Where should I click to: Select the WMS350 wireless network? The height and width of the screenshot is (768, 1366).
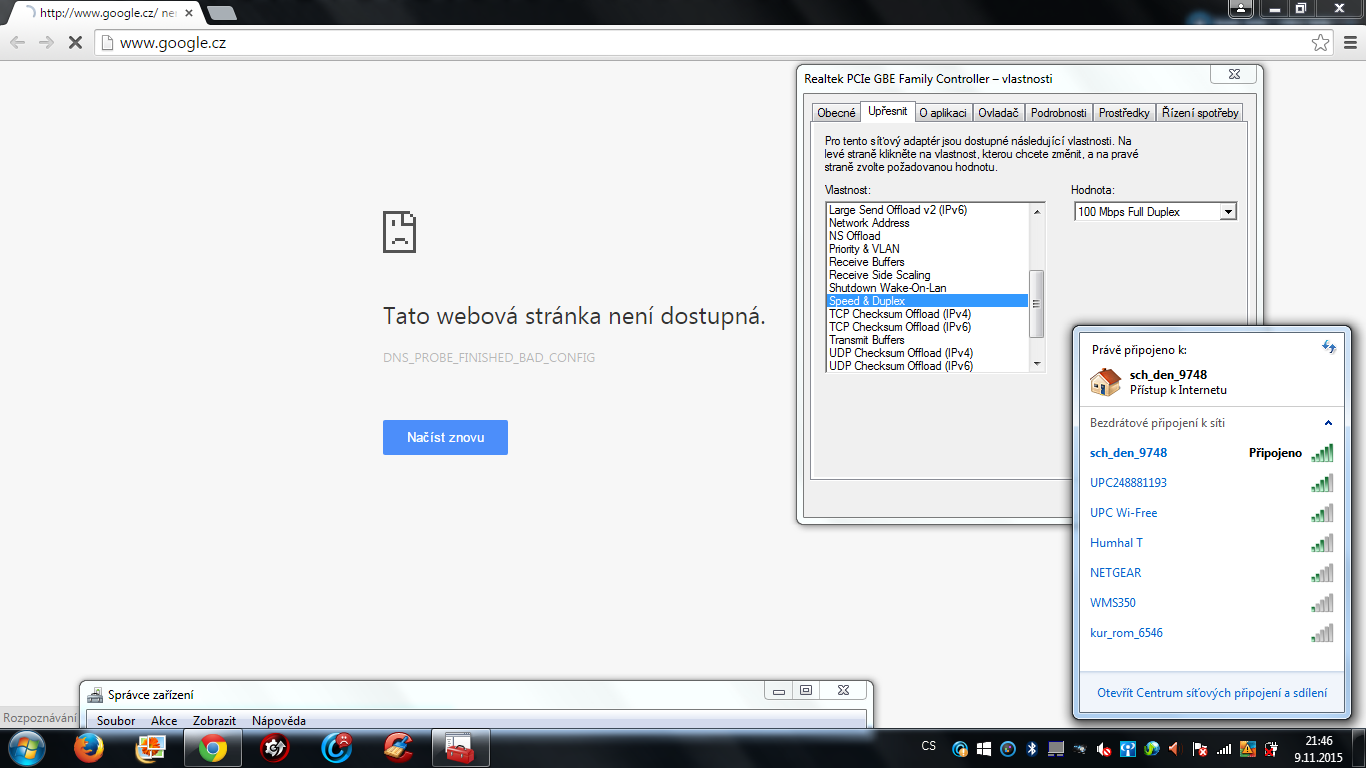point(1212,603)
